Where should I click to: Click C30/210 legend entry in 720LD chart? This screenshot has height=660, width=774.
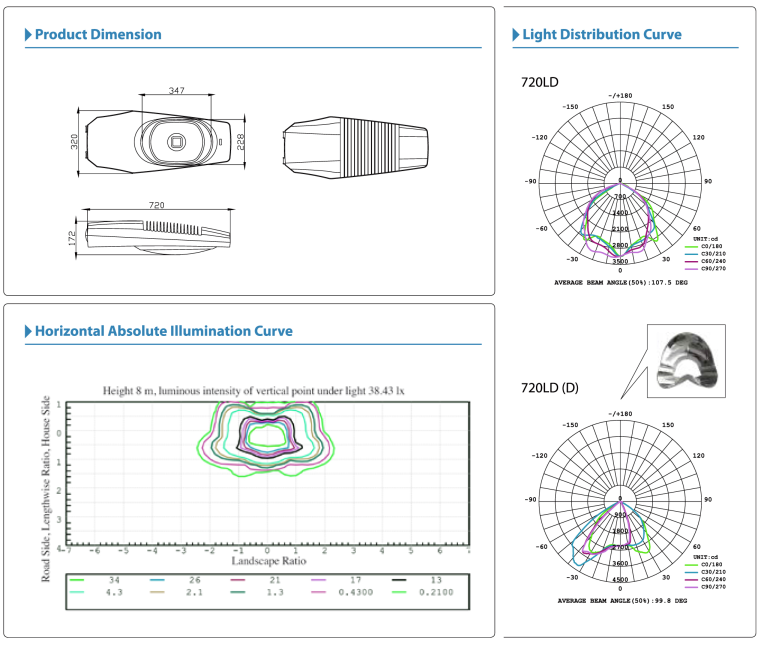[705, 254]
